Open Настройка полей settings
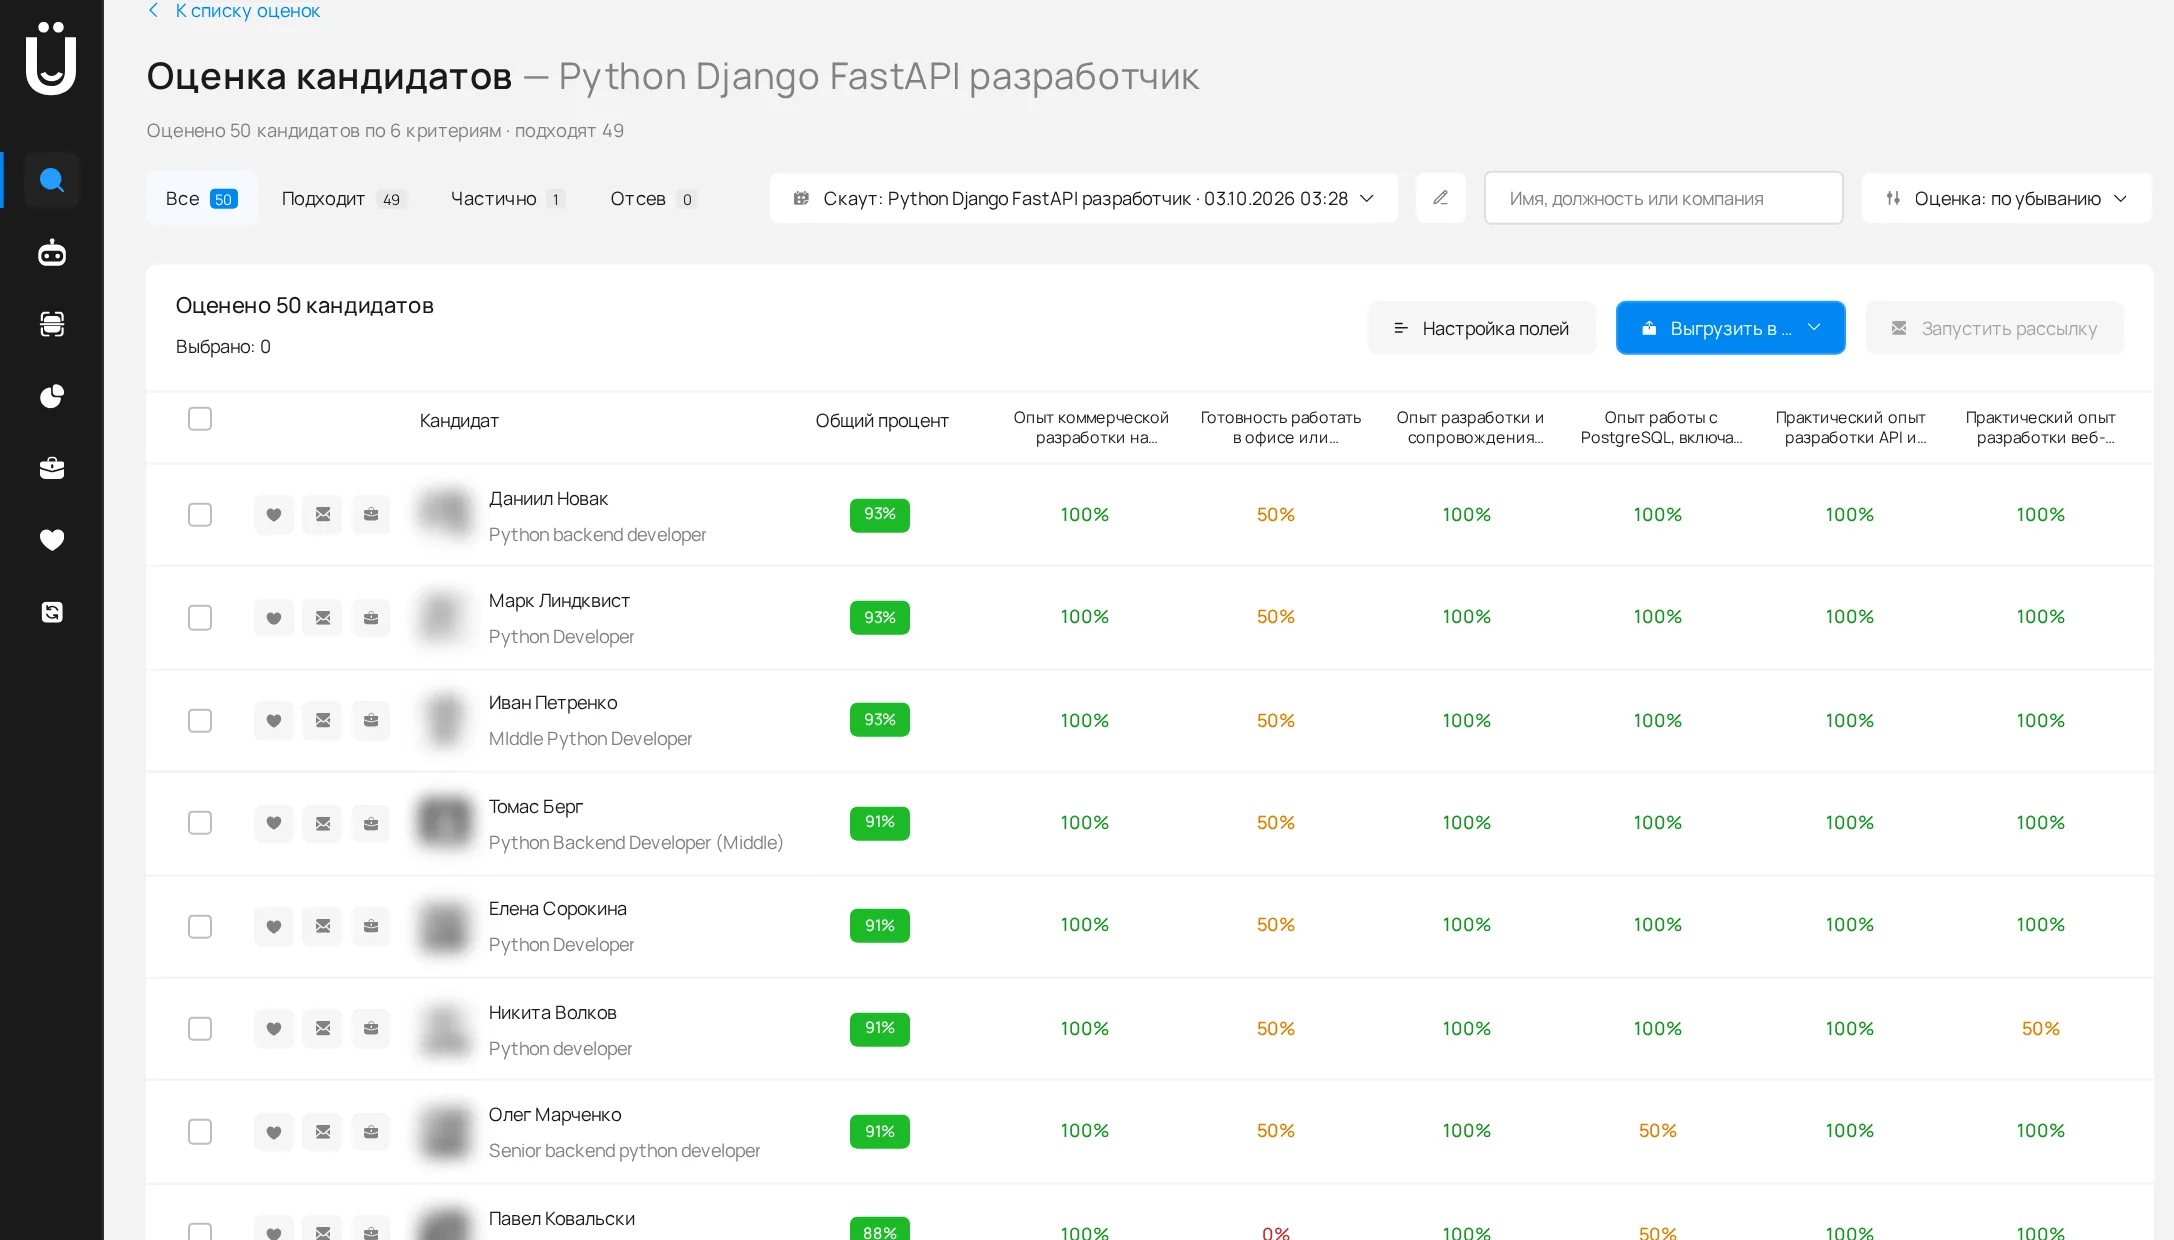The height and width of the screenshot is (1240, 2174). (x=1481, y=328)
